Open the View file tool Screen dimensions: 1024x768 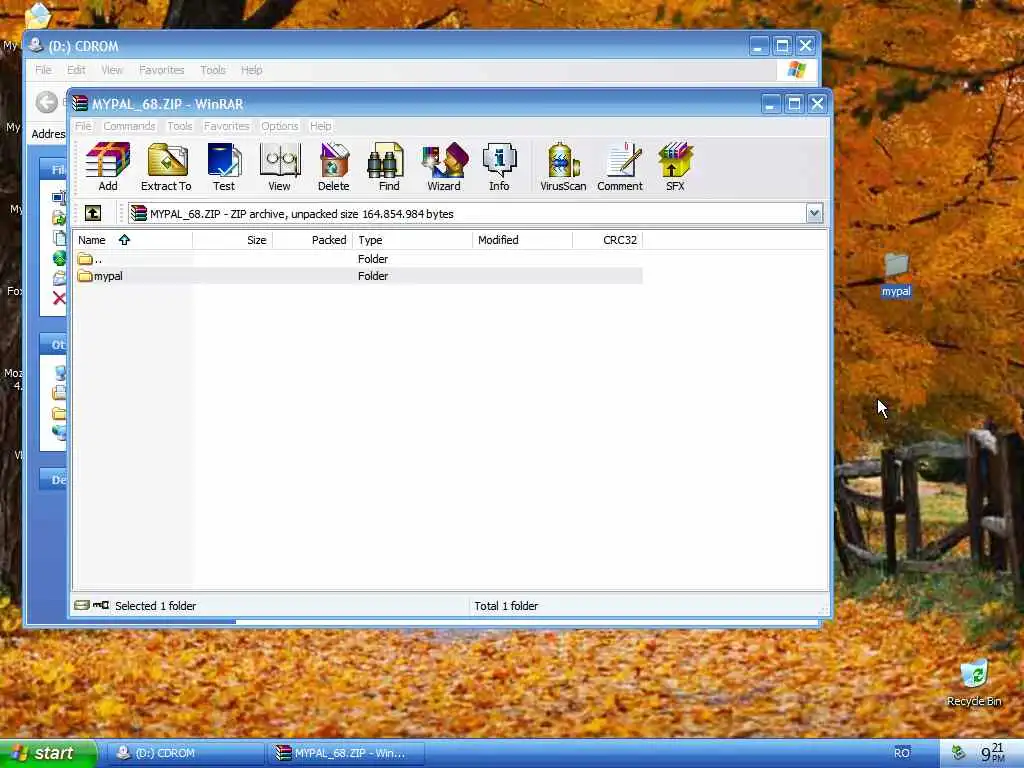[x=280, y=167]
